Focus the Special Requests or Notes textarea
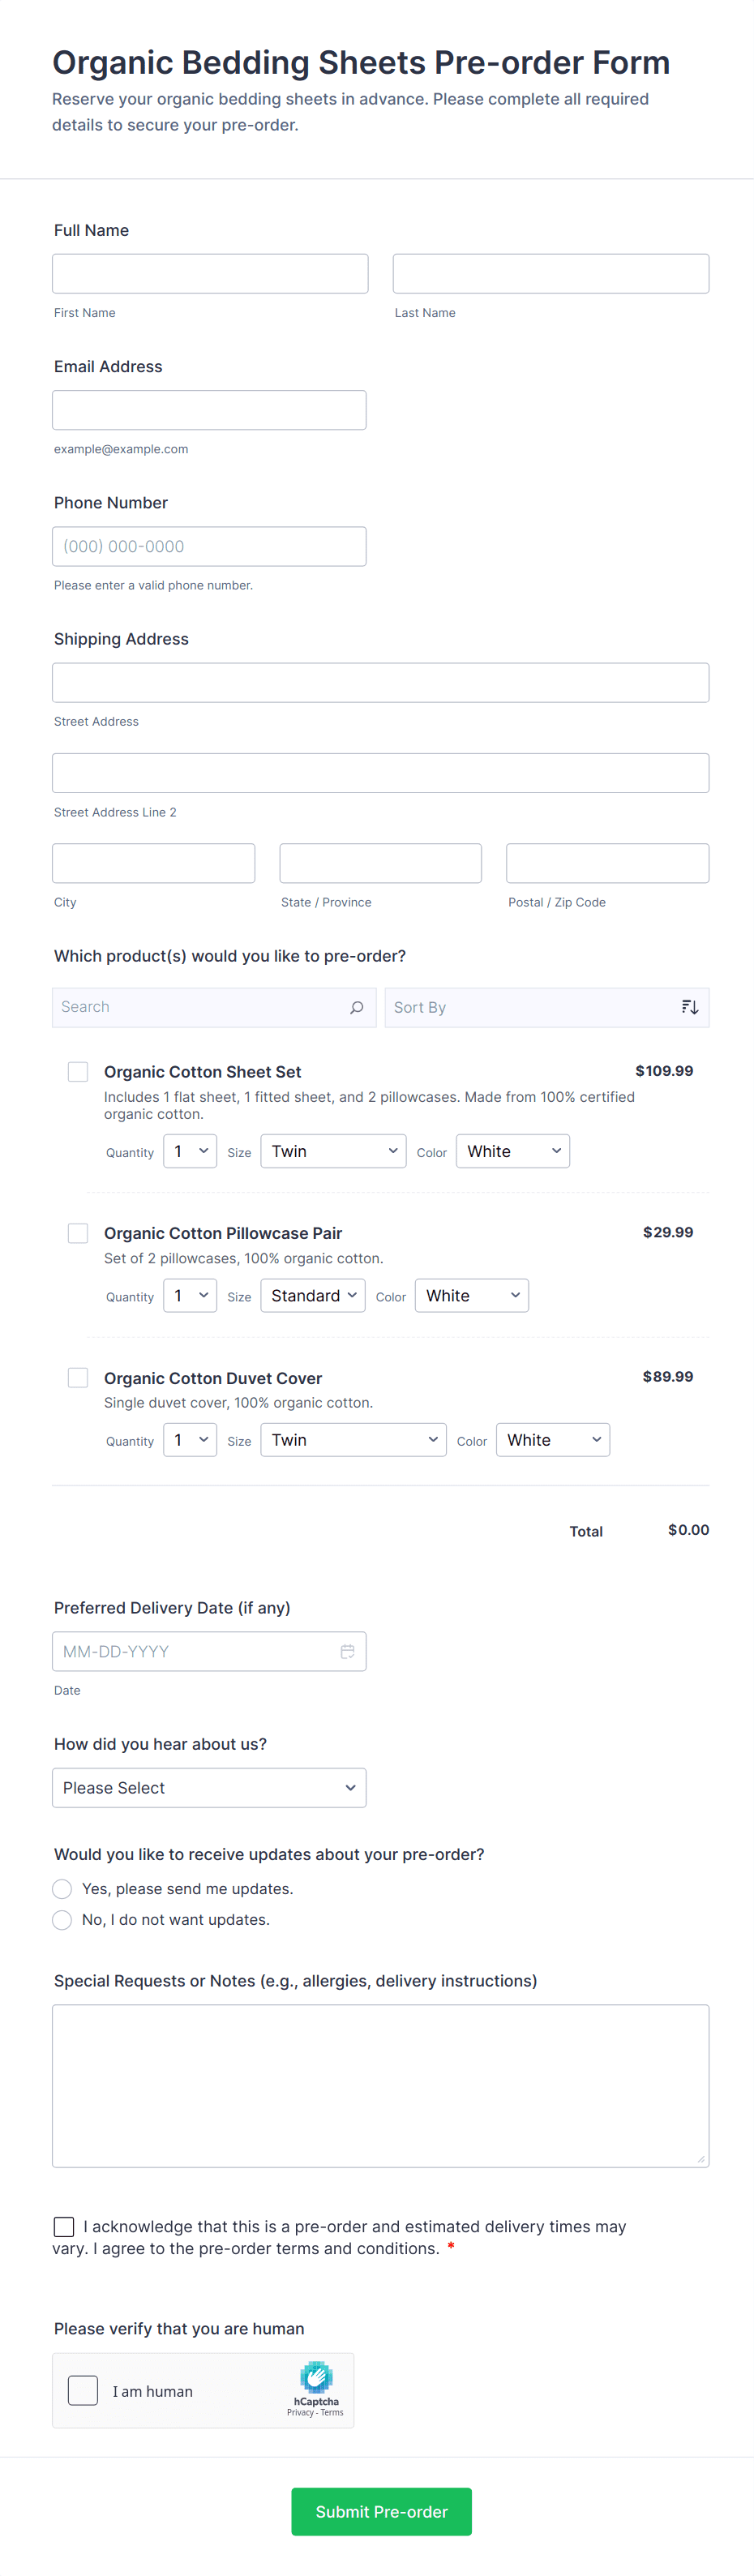The image size is (754, 2576). click(380, 2085)
